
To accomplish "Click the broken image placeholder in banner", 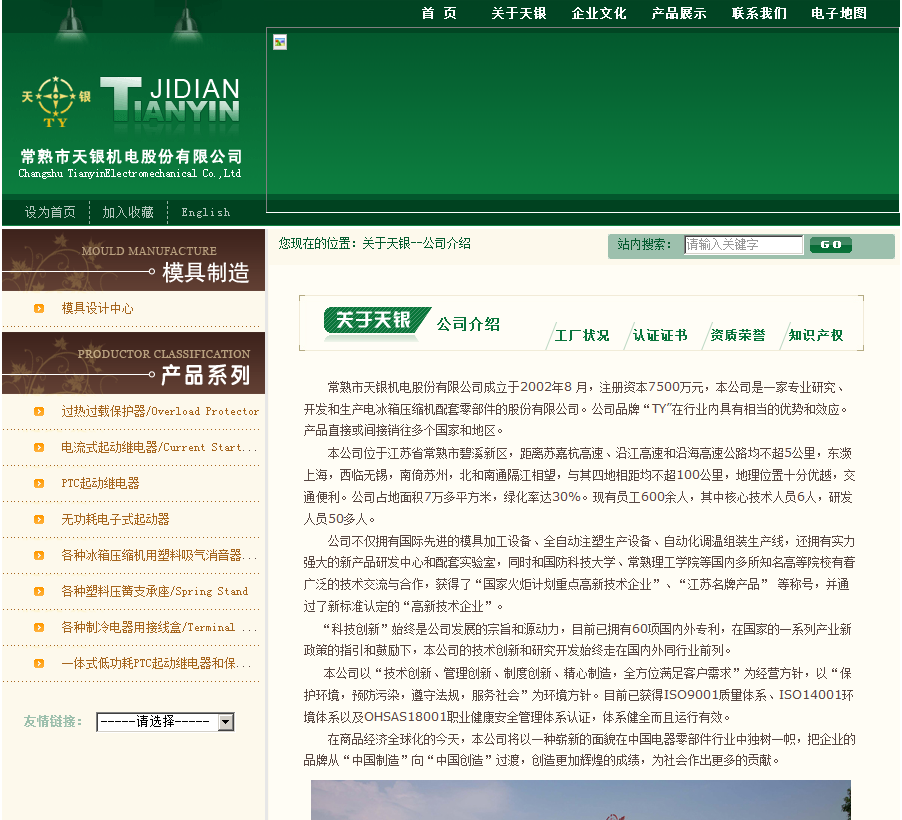I will tap(280, 42).
